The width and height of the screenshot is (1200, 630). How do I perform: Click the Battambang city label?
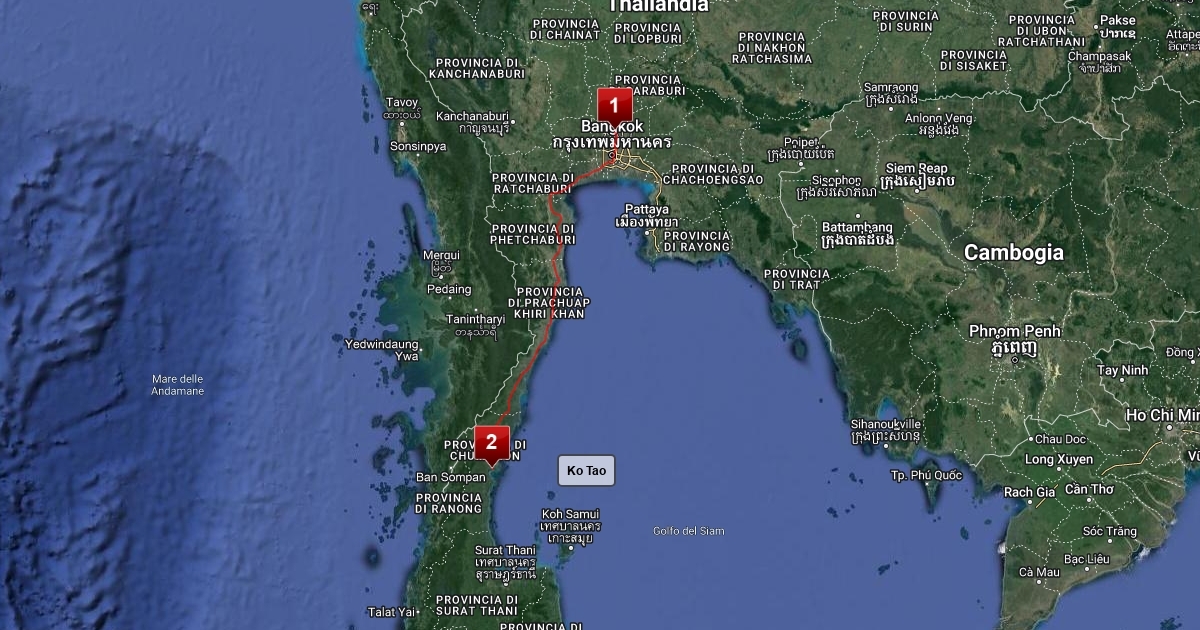[857, 228]
